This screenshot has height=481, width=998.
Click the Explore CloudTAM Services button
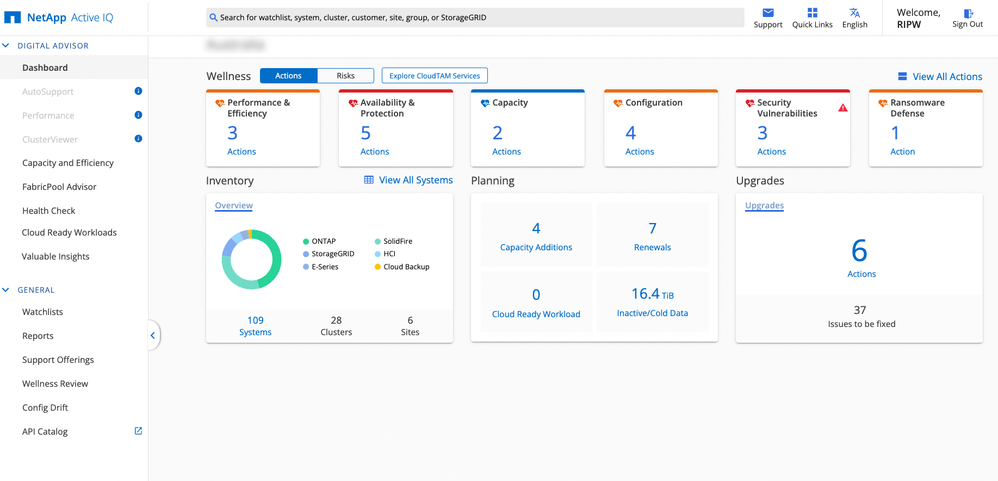pos(434,76)
